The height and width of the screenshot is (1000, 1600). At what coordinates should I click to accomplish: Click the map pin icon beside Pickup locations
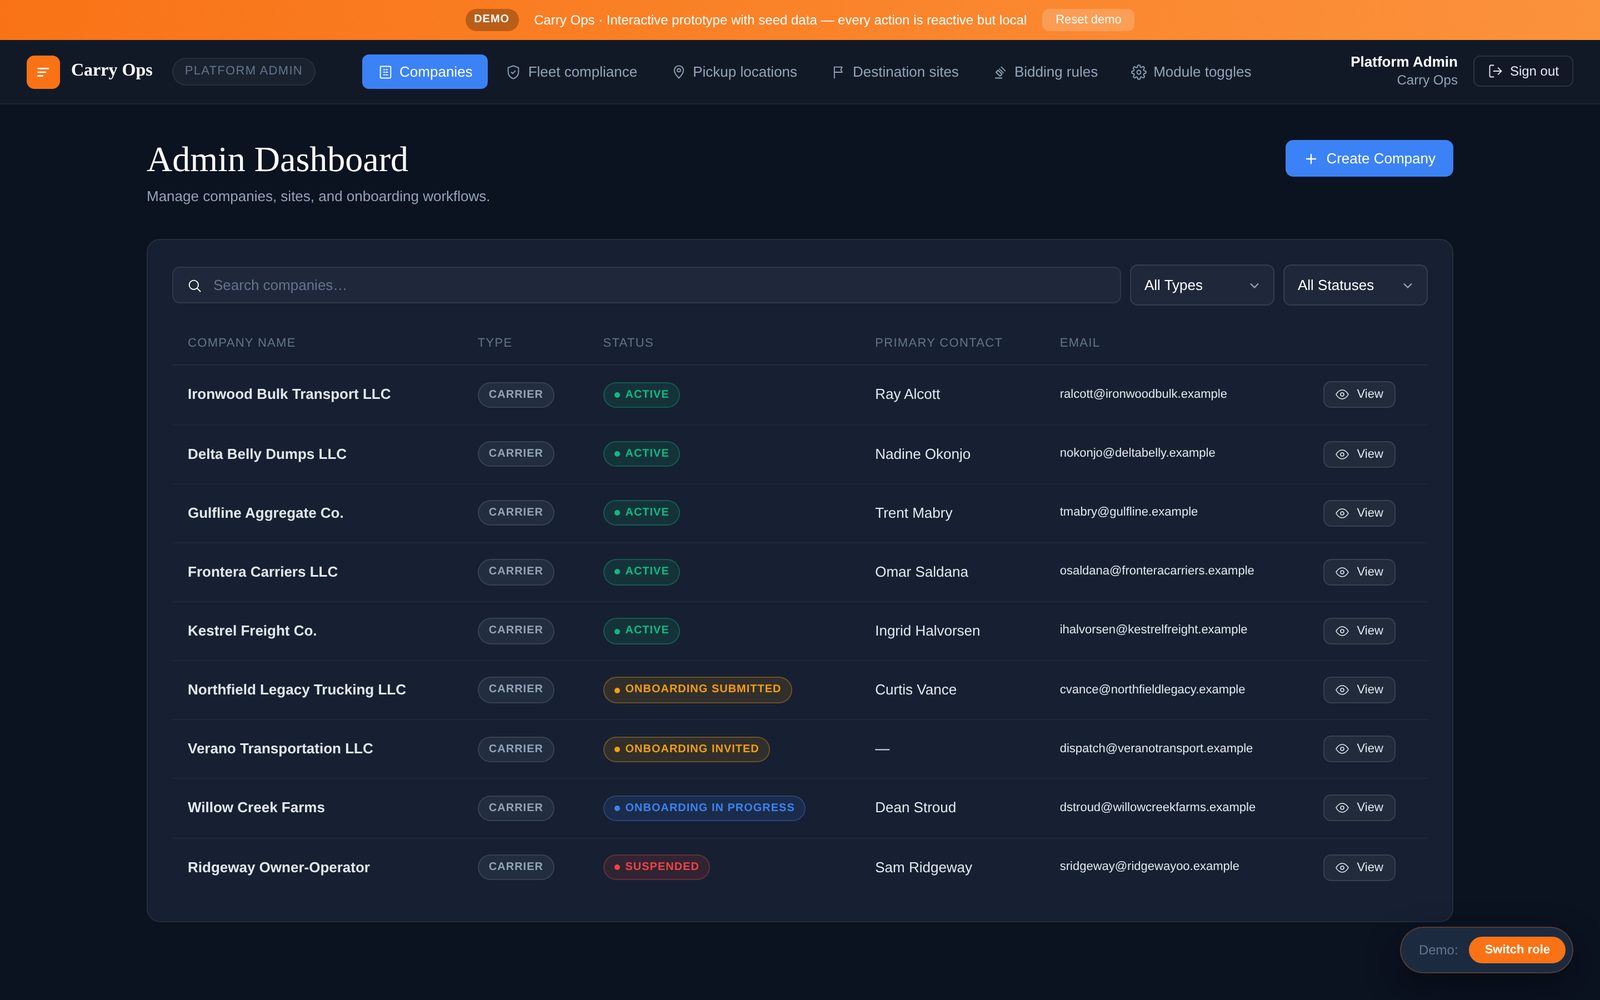pyautogui.click(x=678, y=72)
